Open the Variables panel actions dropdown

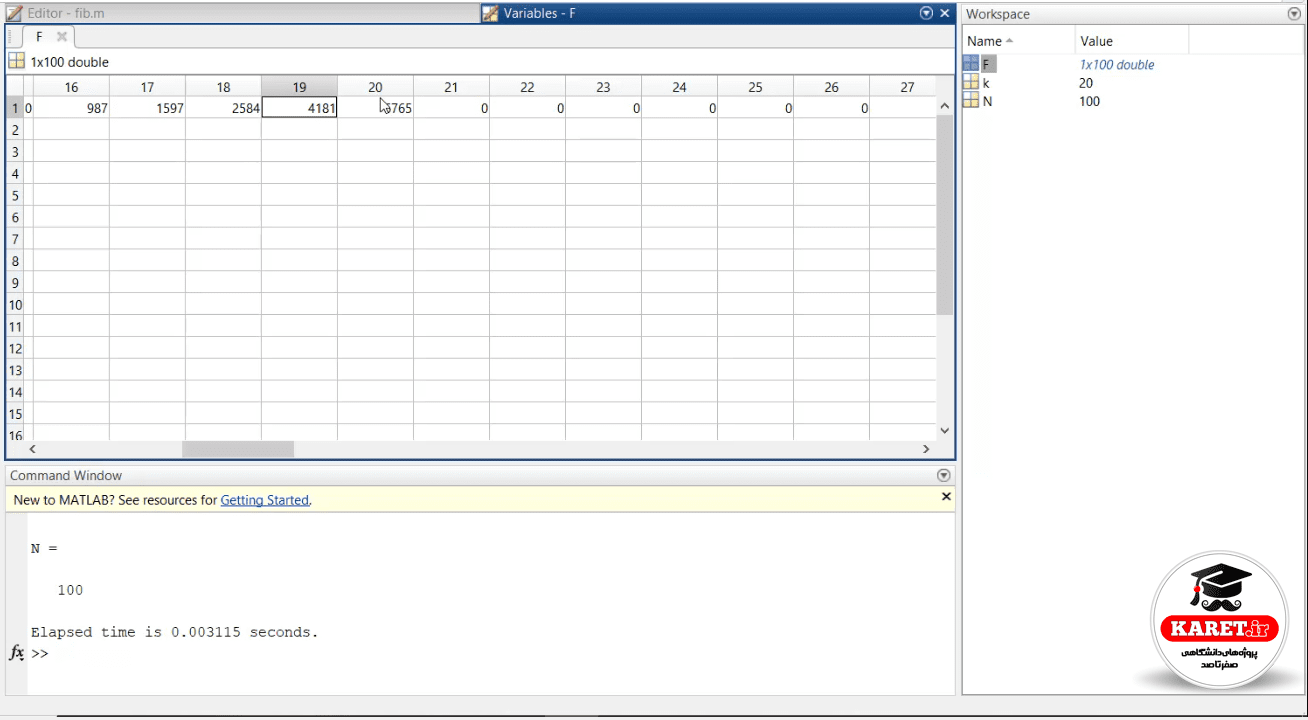click(926, 13)
